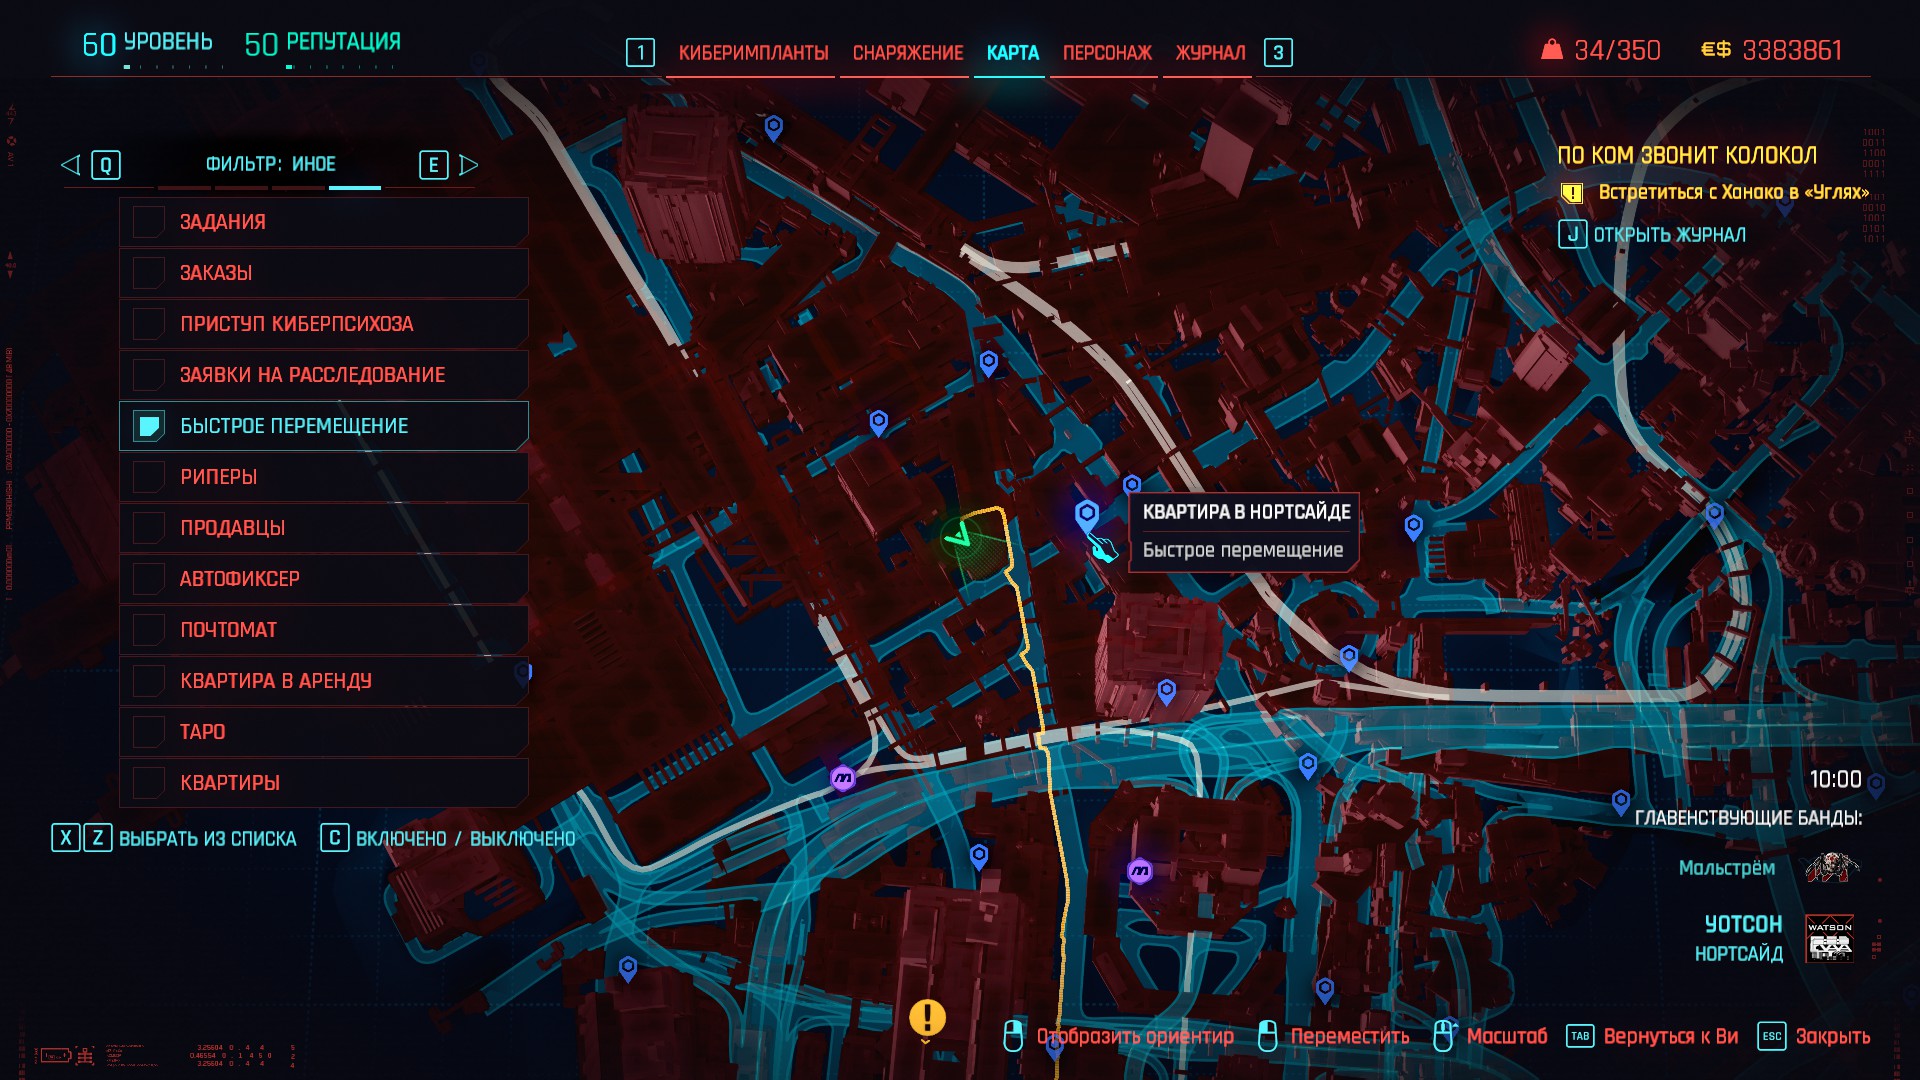
Task: Switch to previous filter with left arrow
Action: point(70,165)
